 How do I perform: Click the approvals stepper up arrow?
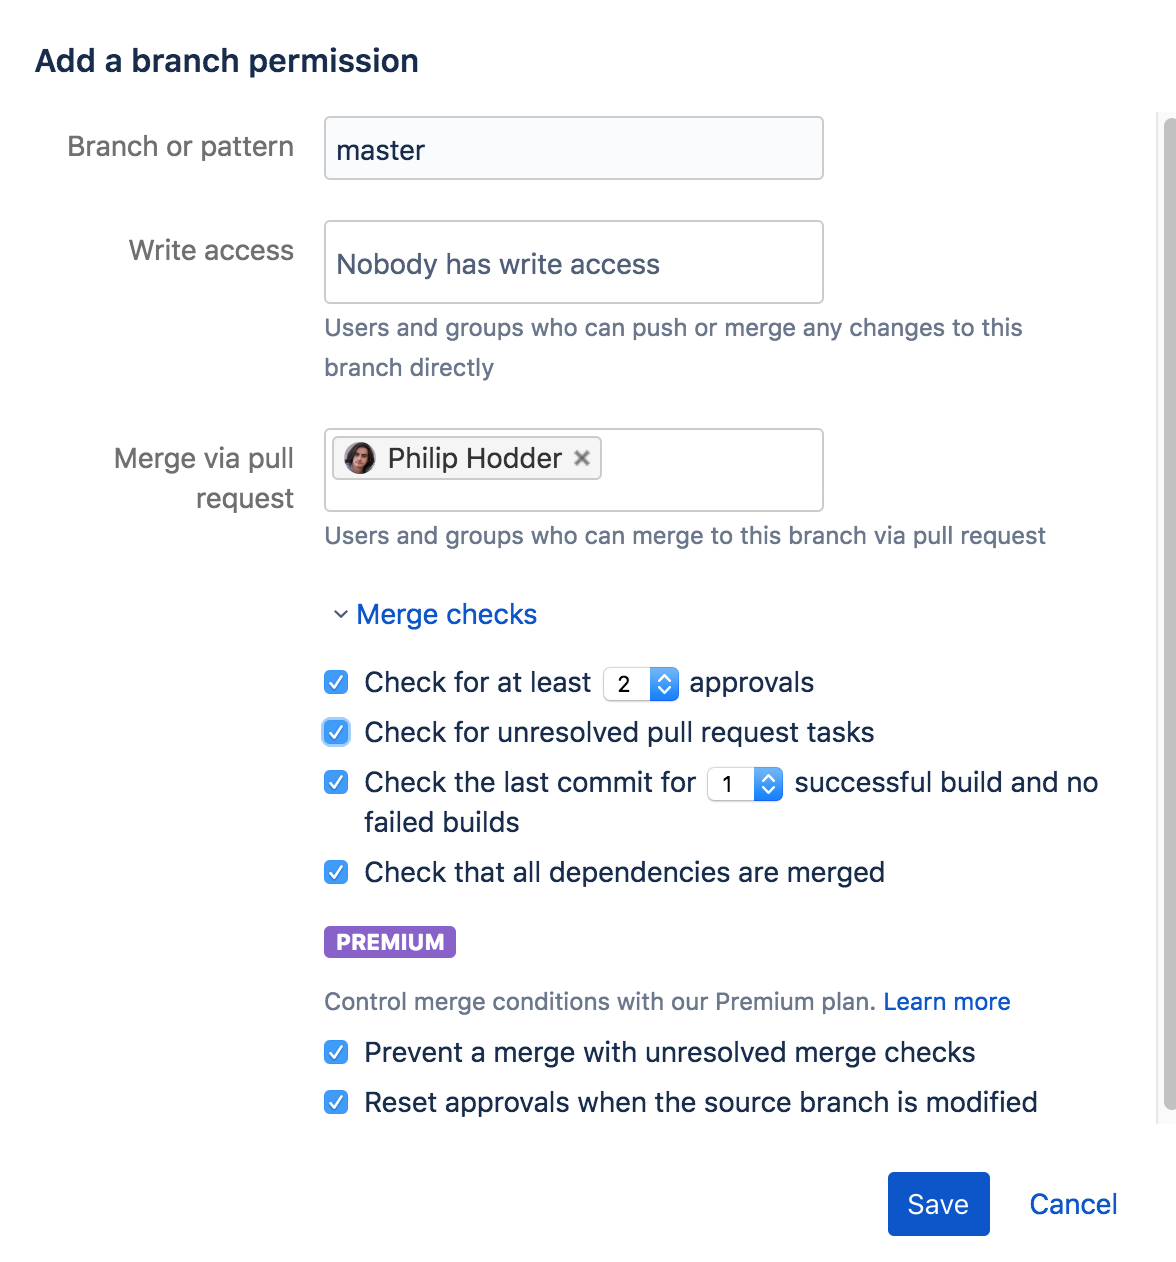[664, 677]
